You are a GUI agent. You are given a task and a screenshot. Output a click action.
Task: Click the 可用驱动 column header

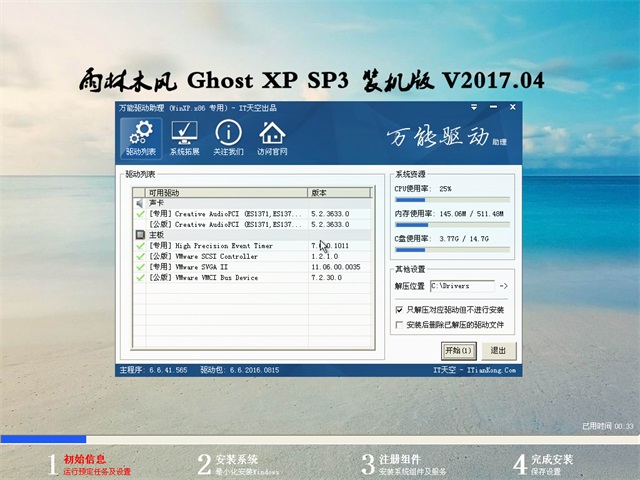[x=225, y=192]
